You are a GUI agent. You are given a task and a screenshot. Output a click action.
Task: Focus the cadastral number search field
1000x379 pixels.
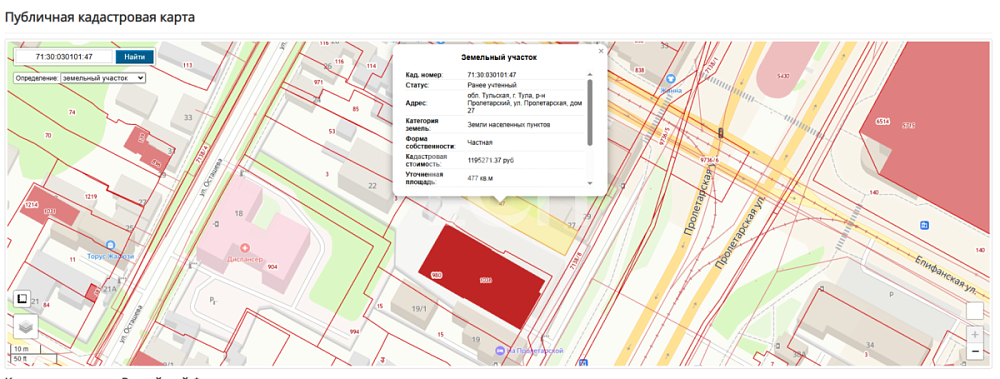click(x=64, y=57)
